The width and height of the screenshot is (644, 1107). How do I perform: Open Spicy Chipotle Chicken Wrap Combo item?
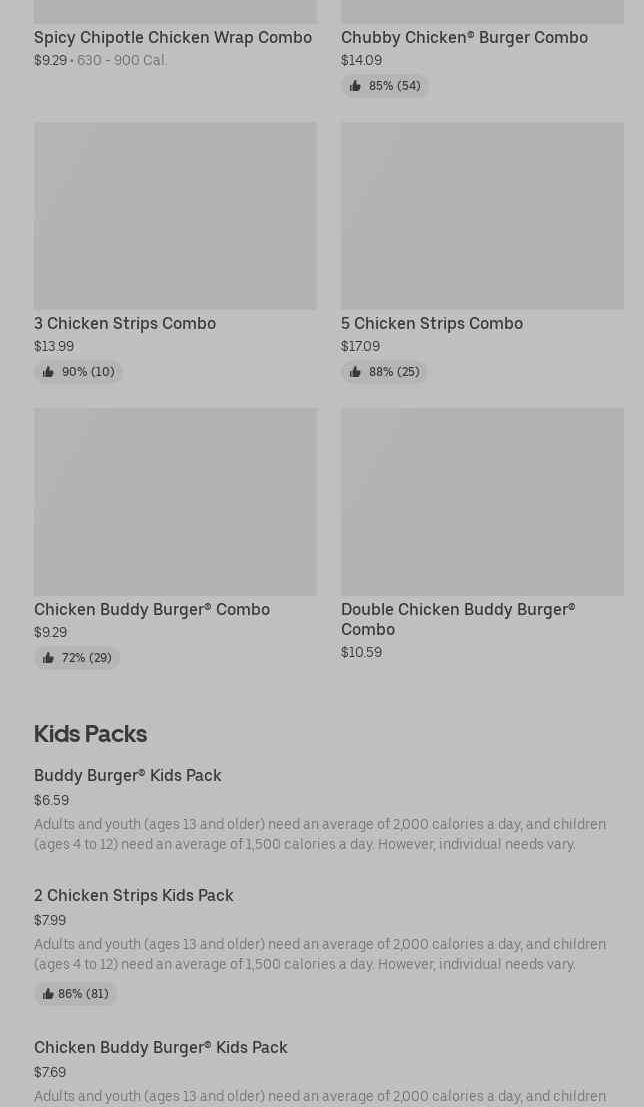coord(173,38)
